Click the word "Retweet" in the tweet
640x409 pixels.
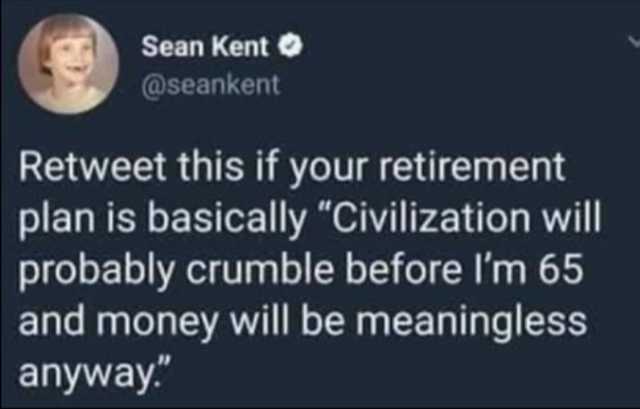pos(92,167)
